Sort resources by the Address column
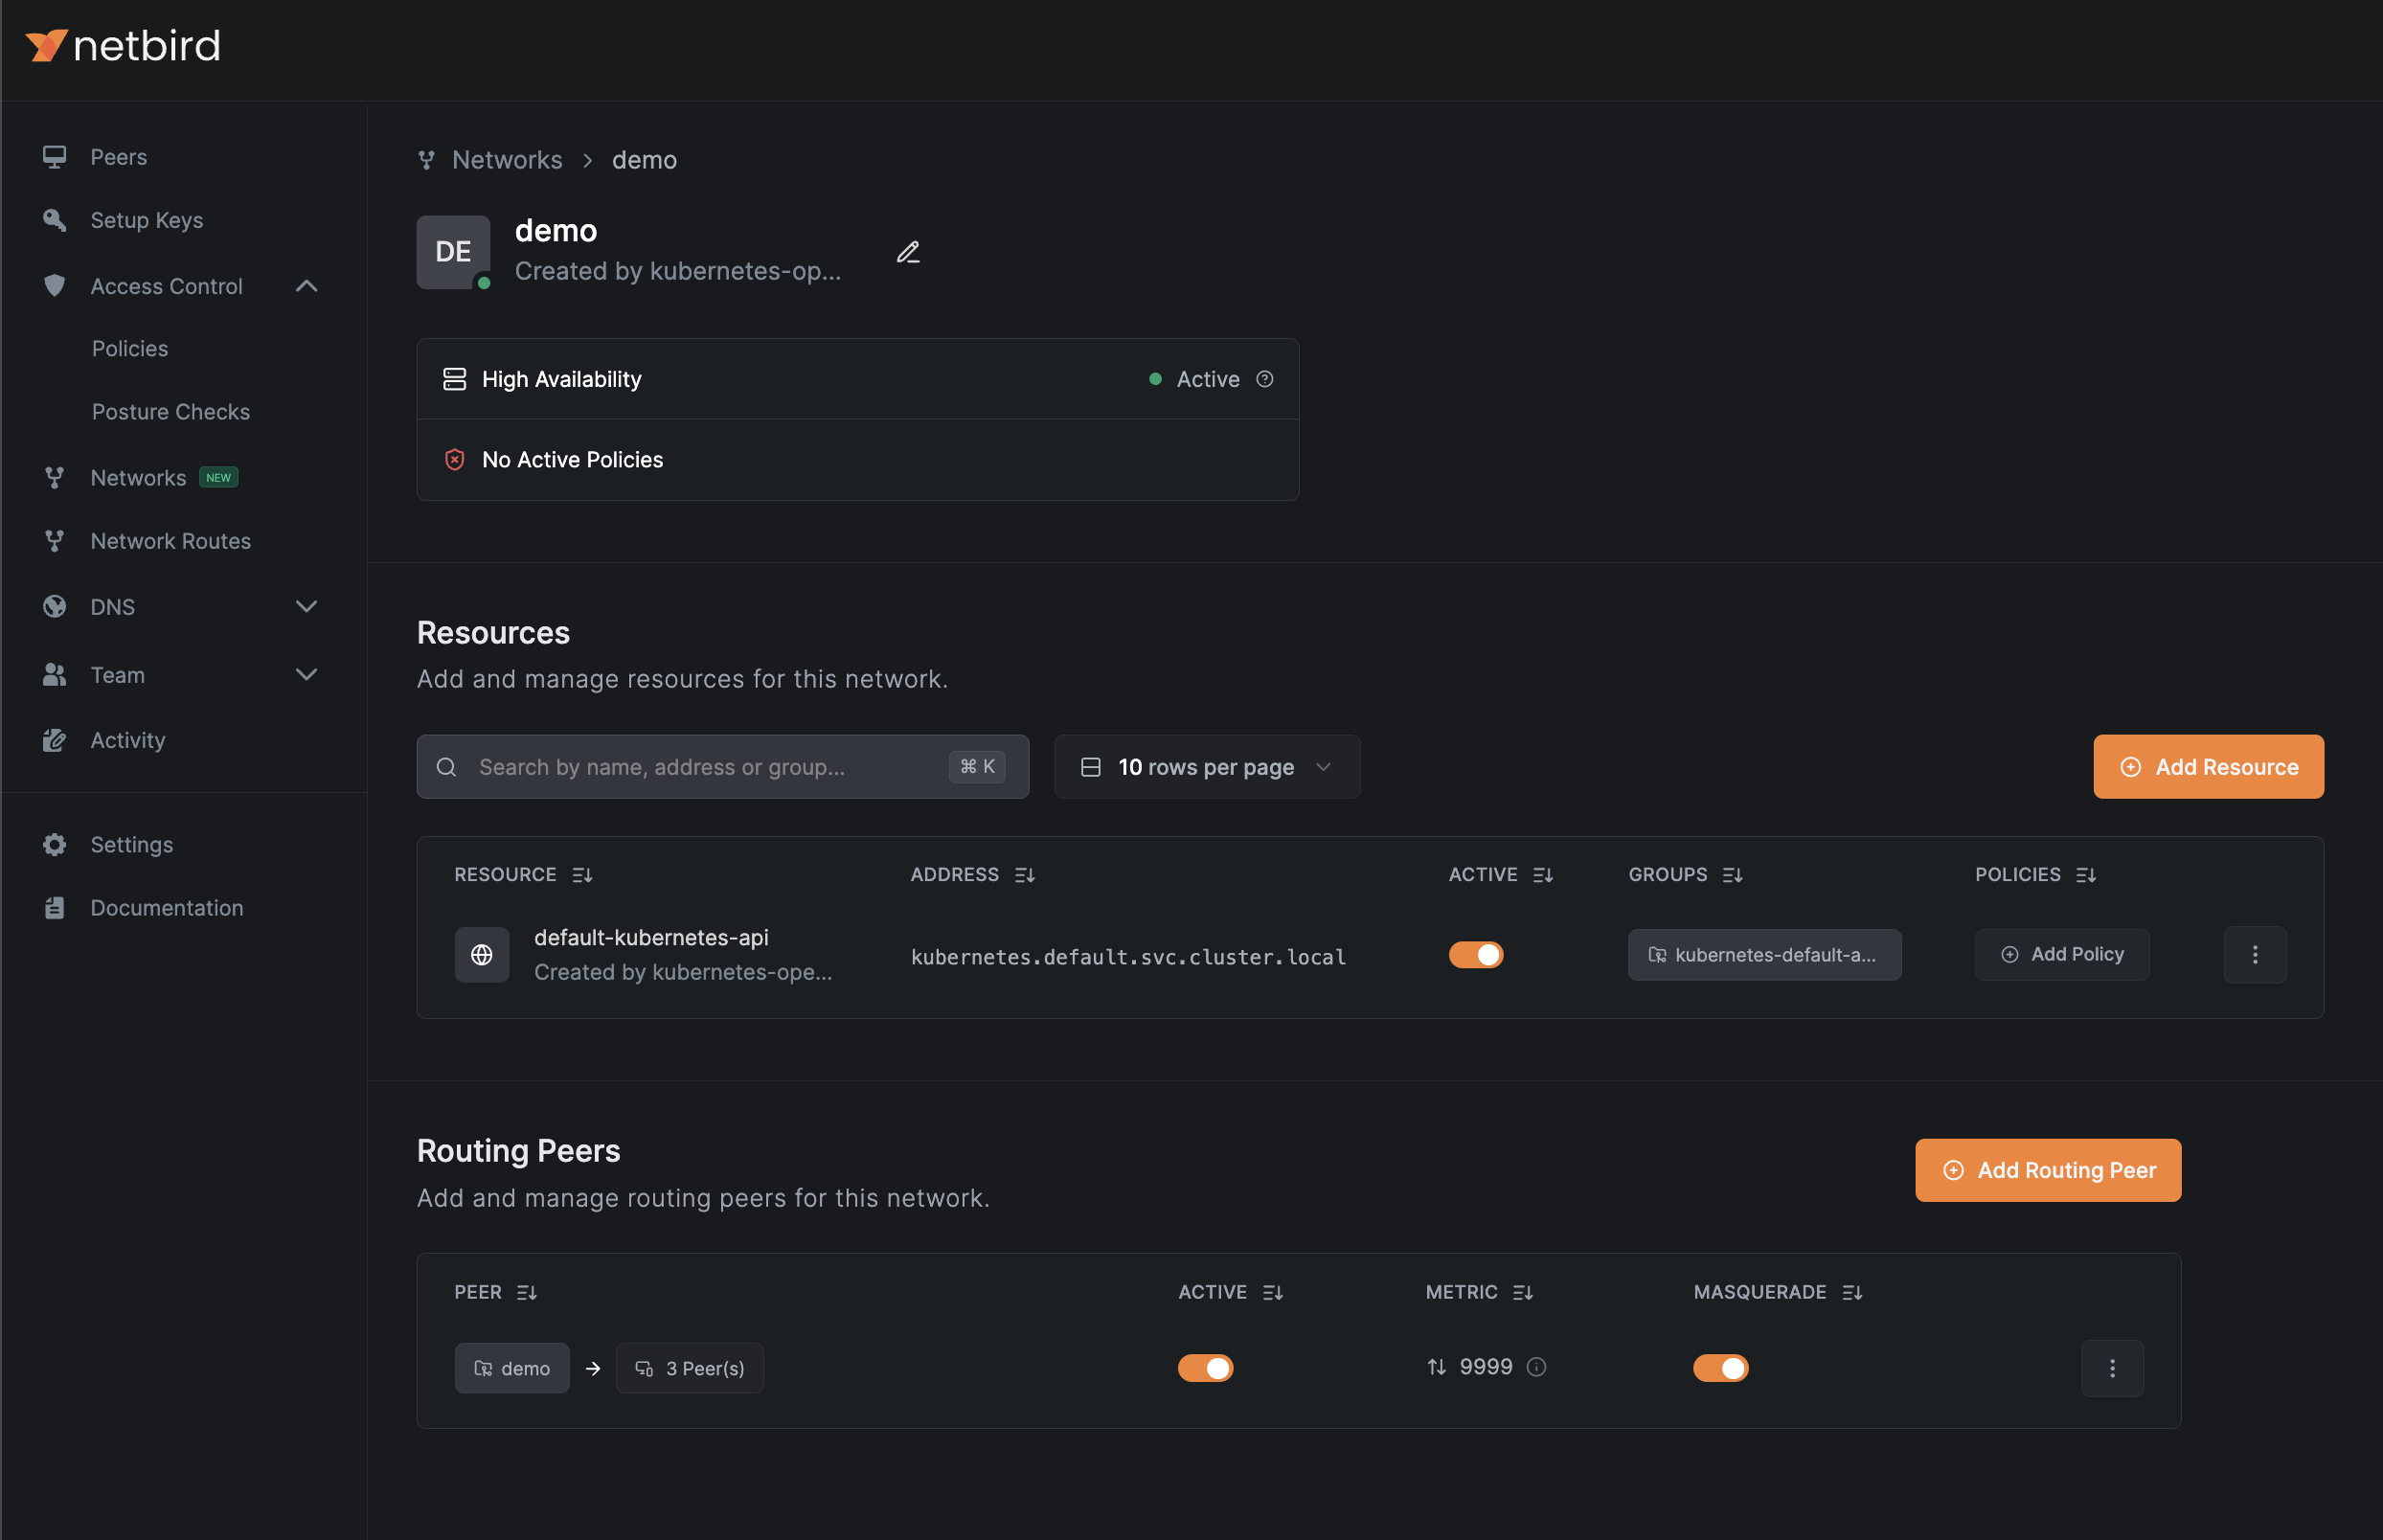 [x=1024, y=875]
